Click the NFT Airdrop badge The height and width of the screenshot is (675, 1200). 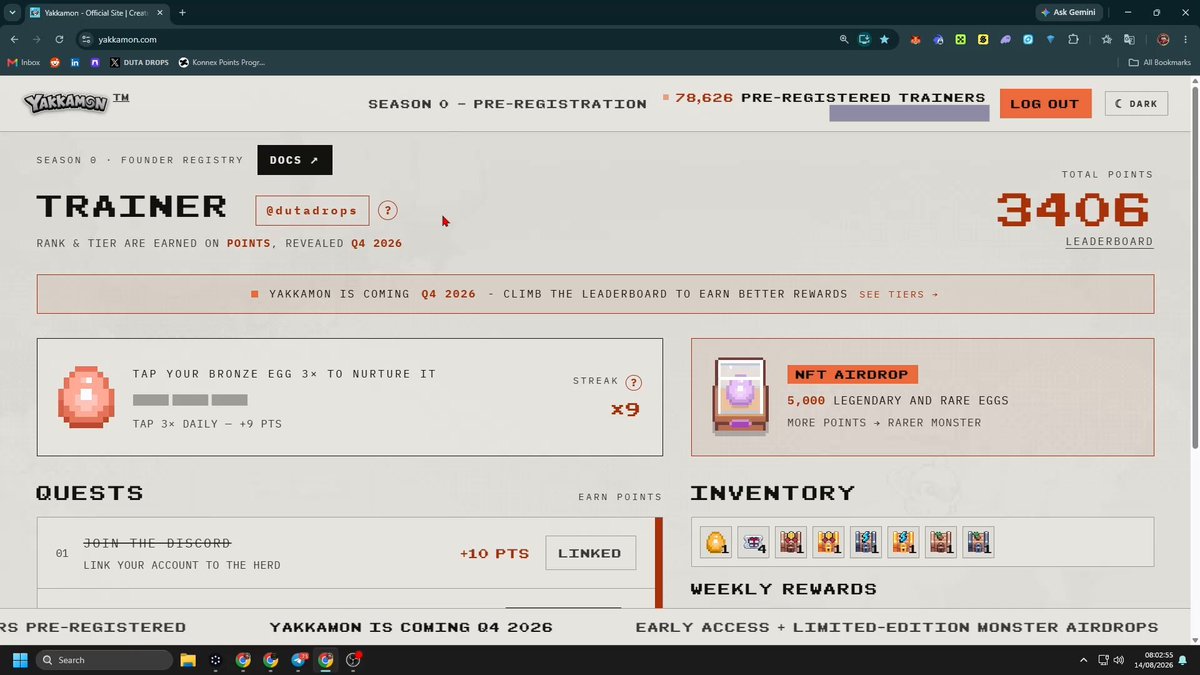(852, 375)
